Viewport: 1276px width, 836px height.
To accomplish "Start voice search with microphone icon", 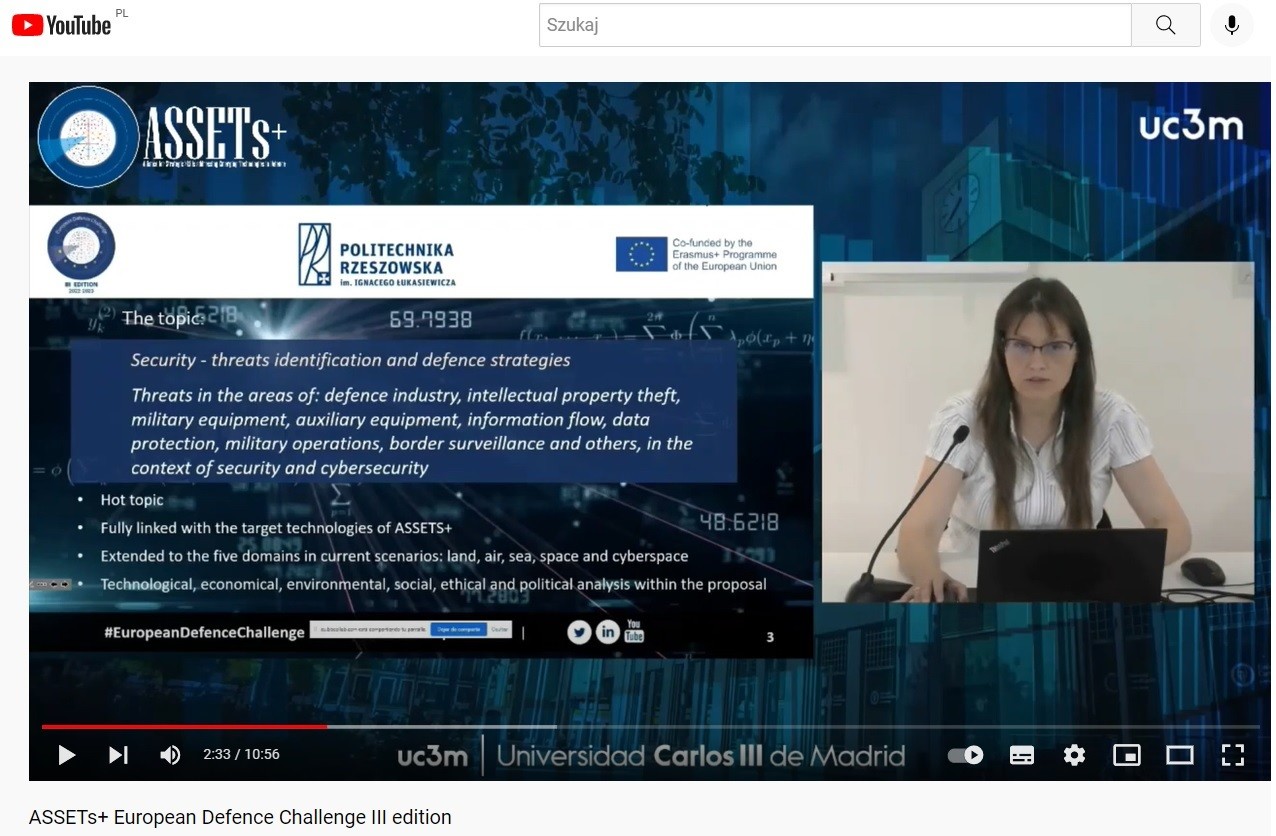I will tap(1231, 25).
